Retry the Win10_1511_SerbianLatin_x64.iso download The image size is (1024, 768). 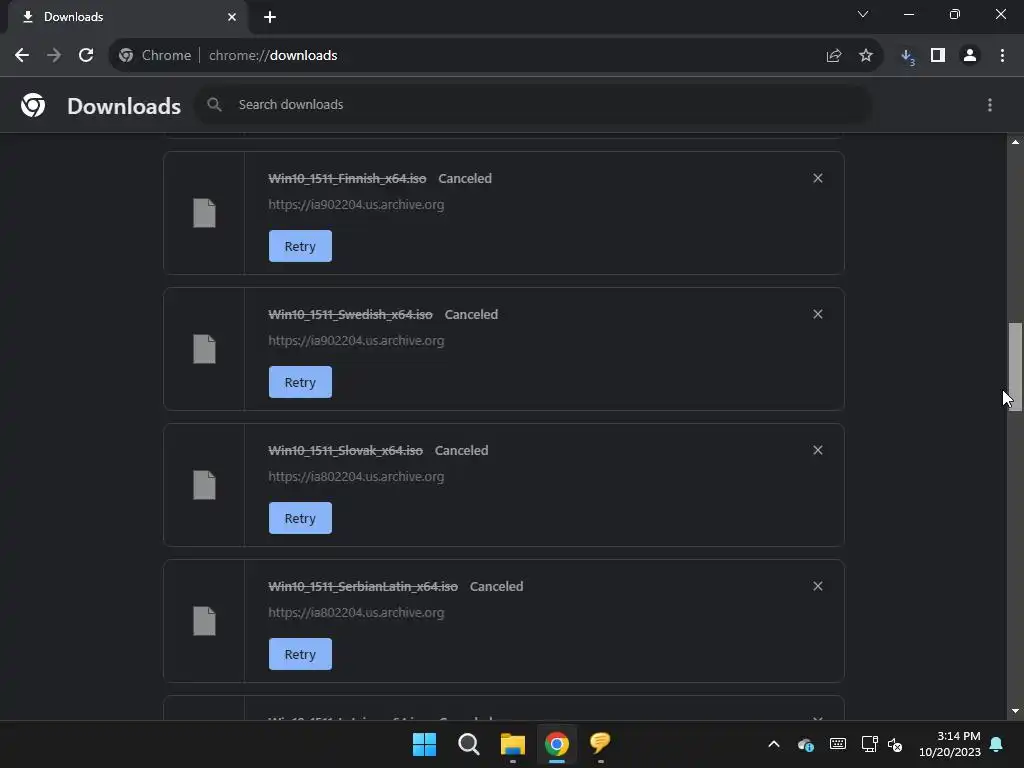click(300, 654)
